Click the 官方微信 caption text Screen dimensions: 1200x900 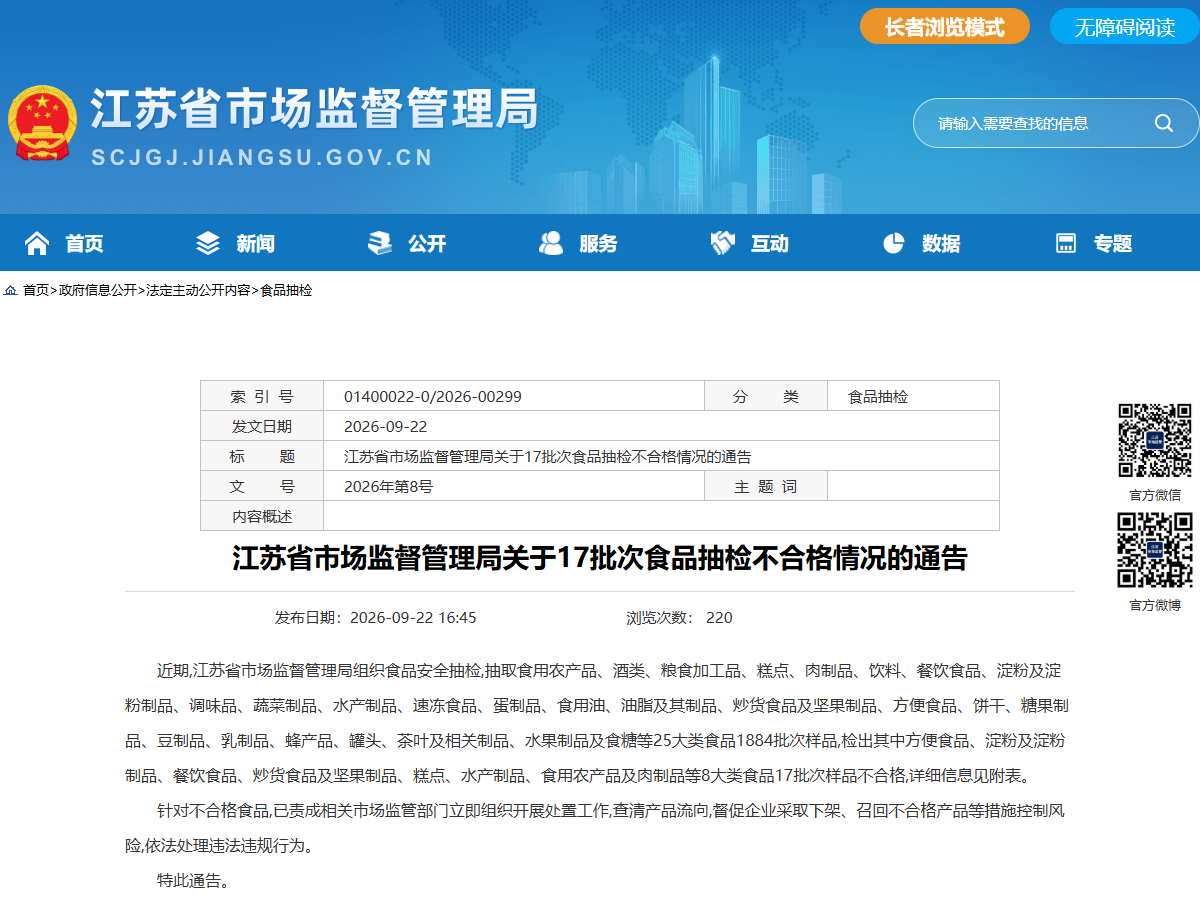1155,495
